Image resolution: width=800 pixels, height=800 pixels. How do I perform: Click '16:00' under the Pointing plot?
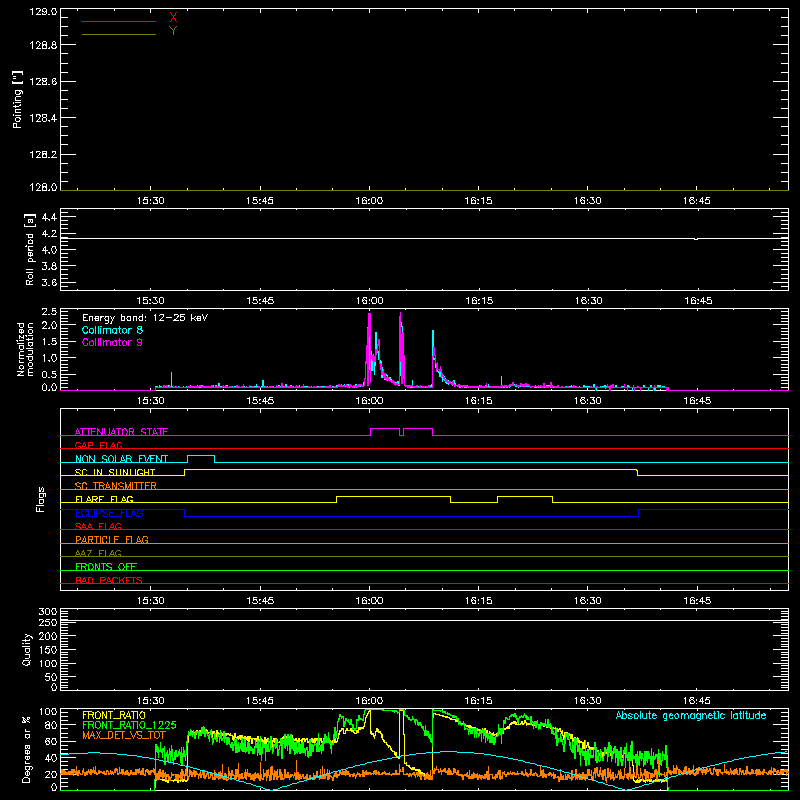click(x=369, y=201)
